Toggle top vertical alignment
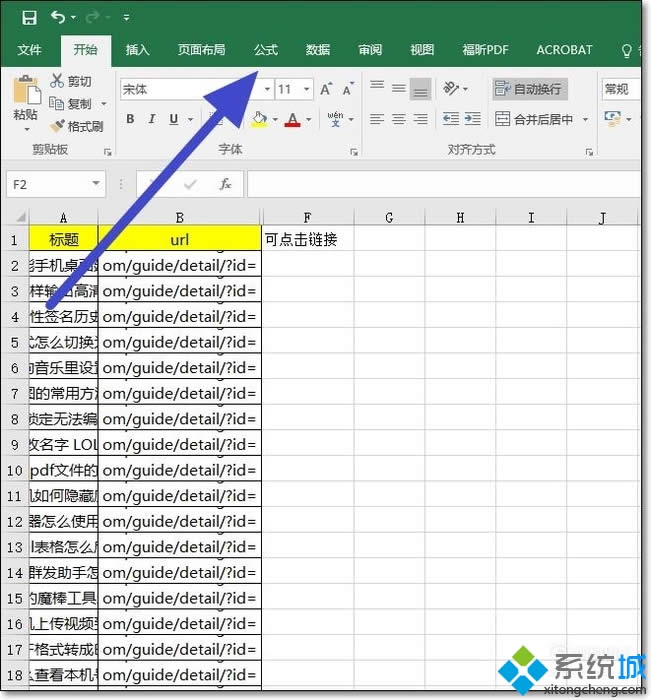651x700 pixels. [377, 85]
